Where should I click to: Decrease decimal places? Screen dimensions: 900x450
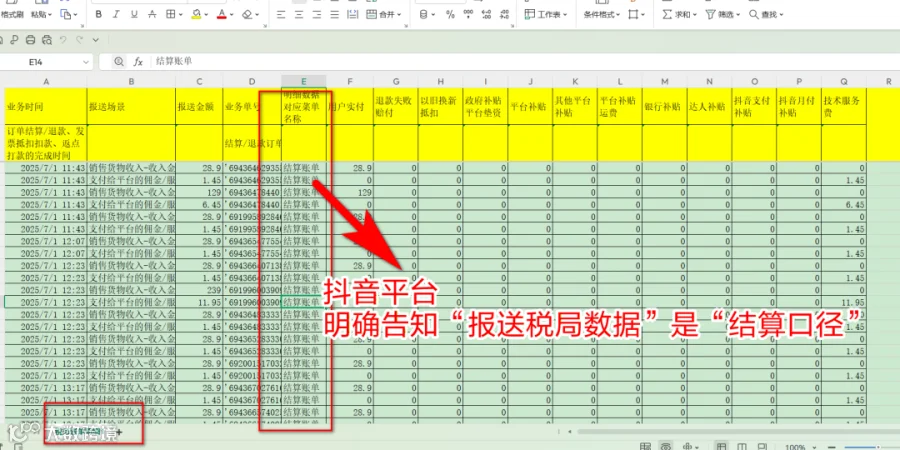[505, 14]
